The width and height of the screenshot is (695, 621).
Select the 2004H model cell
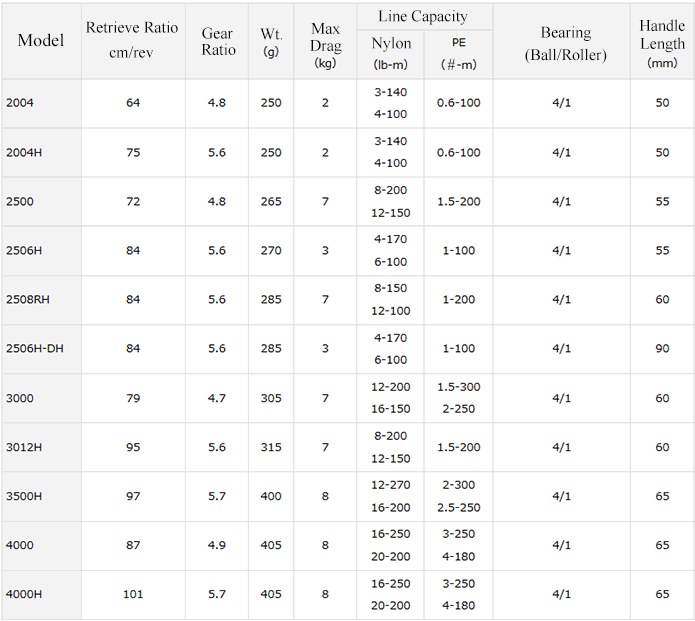pyautogui.click(x=24, y=153)
